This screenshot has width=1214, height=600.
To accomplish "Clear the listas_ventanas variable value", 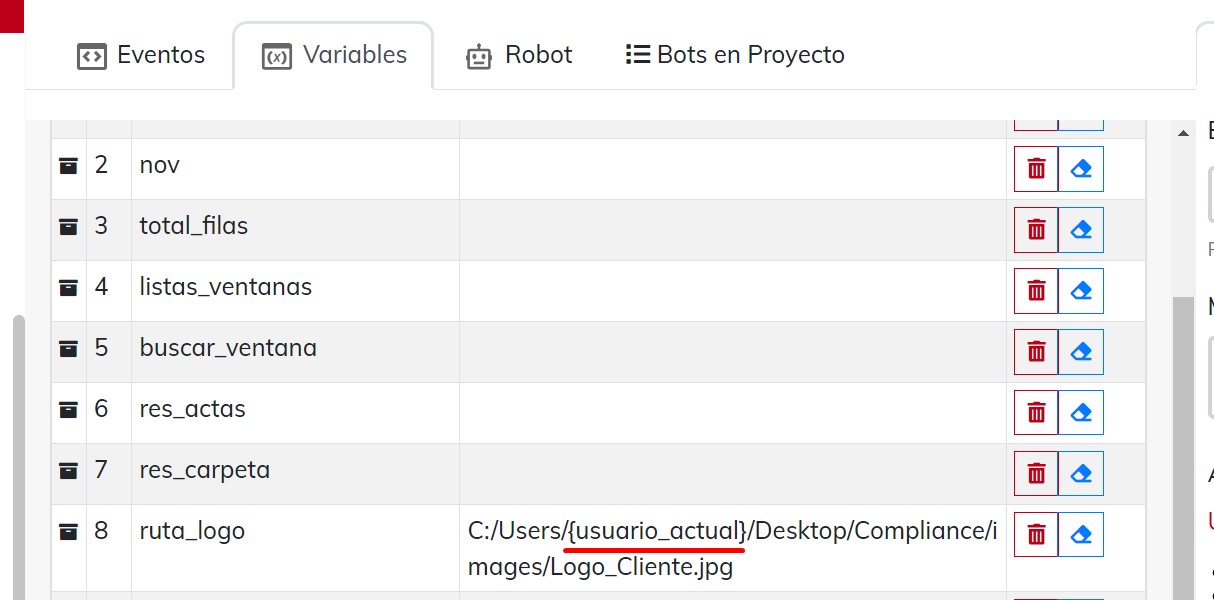I will (x=1081, y=291).
